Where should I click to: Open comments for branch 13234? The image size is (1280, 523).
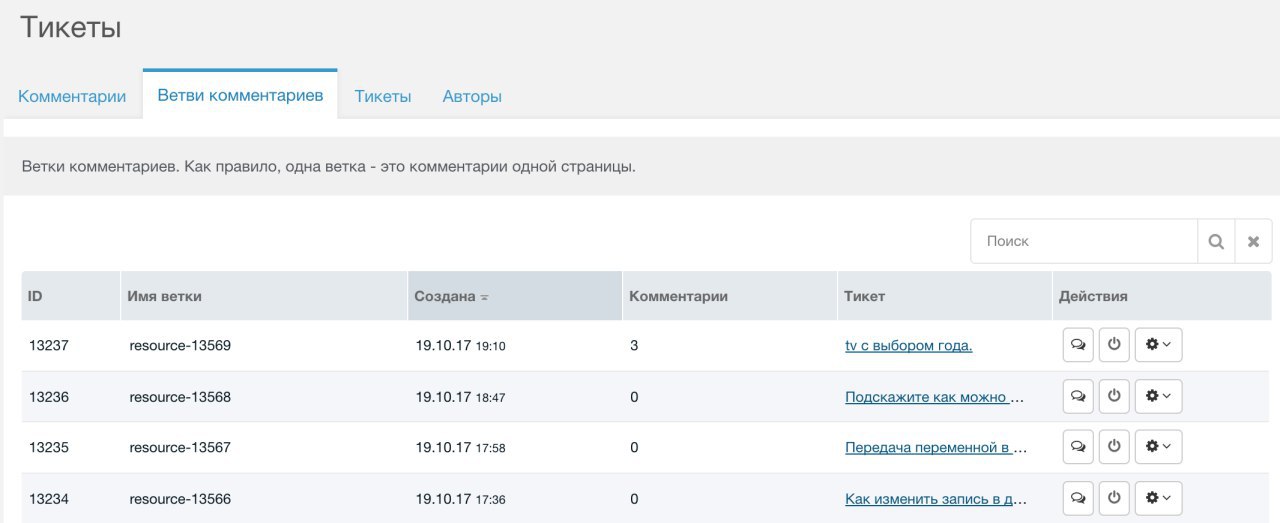(x=1078, y=497)
